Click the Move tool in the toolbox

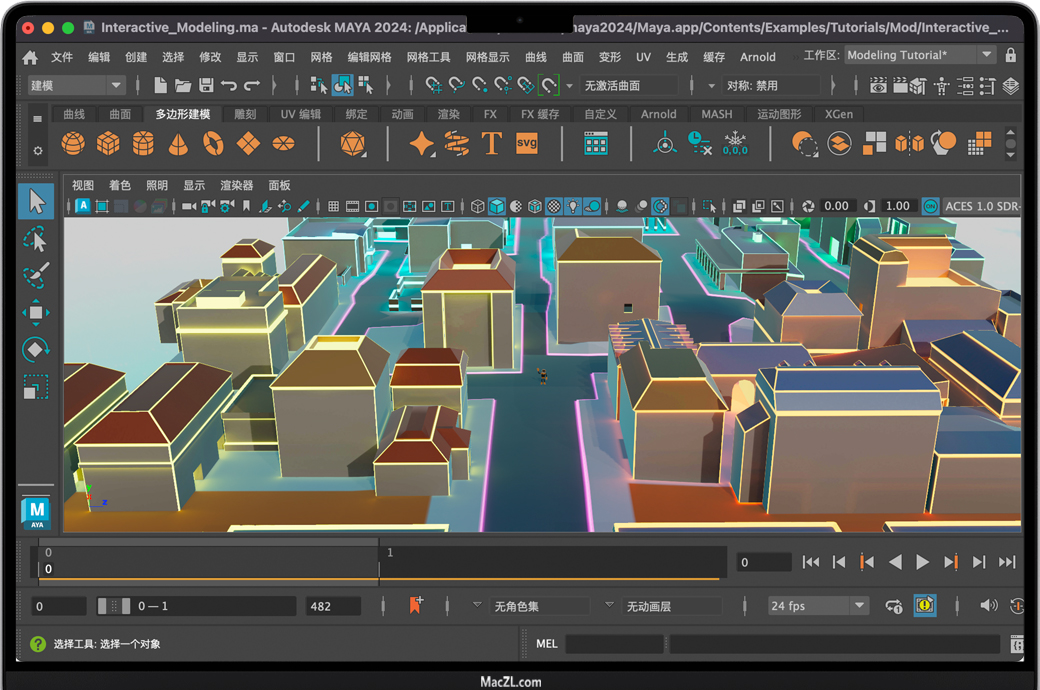36,313
